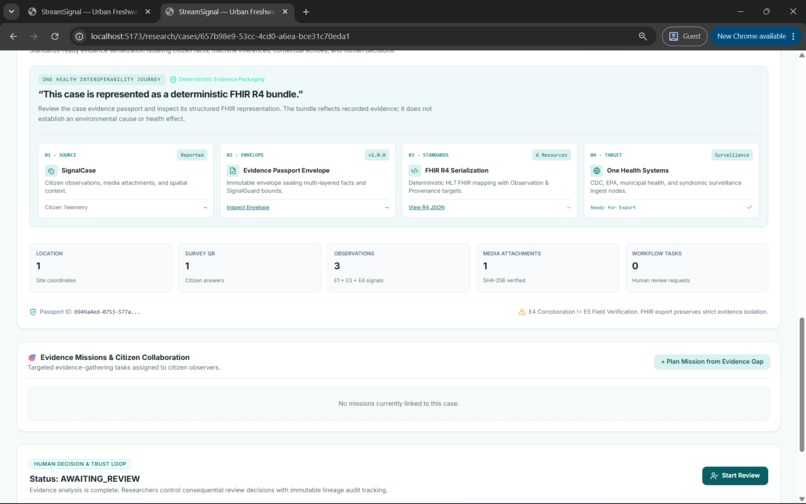This screenshot has height=504, width=806.
Task: Click the Evidence Missions target icon
Action: click(x=32, y=357)
